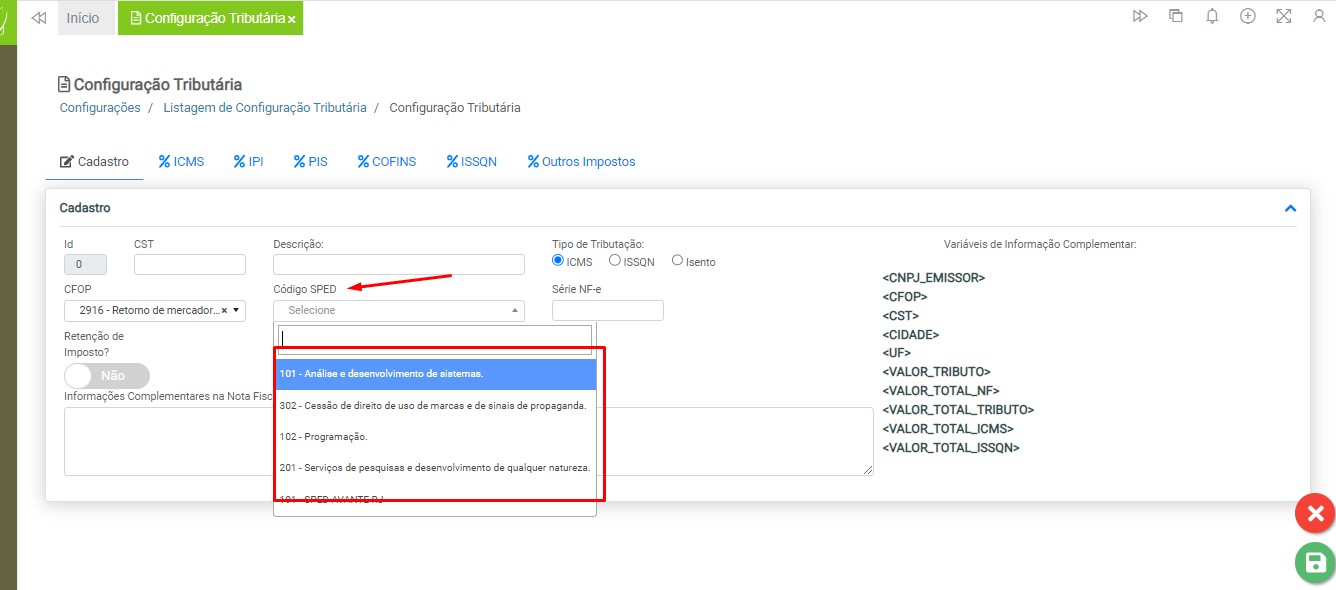1336x590 pixels.
Task: Click the Descrição text field
Action: (x=398, y=264)
